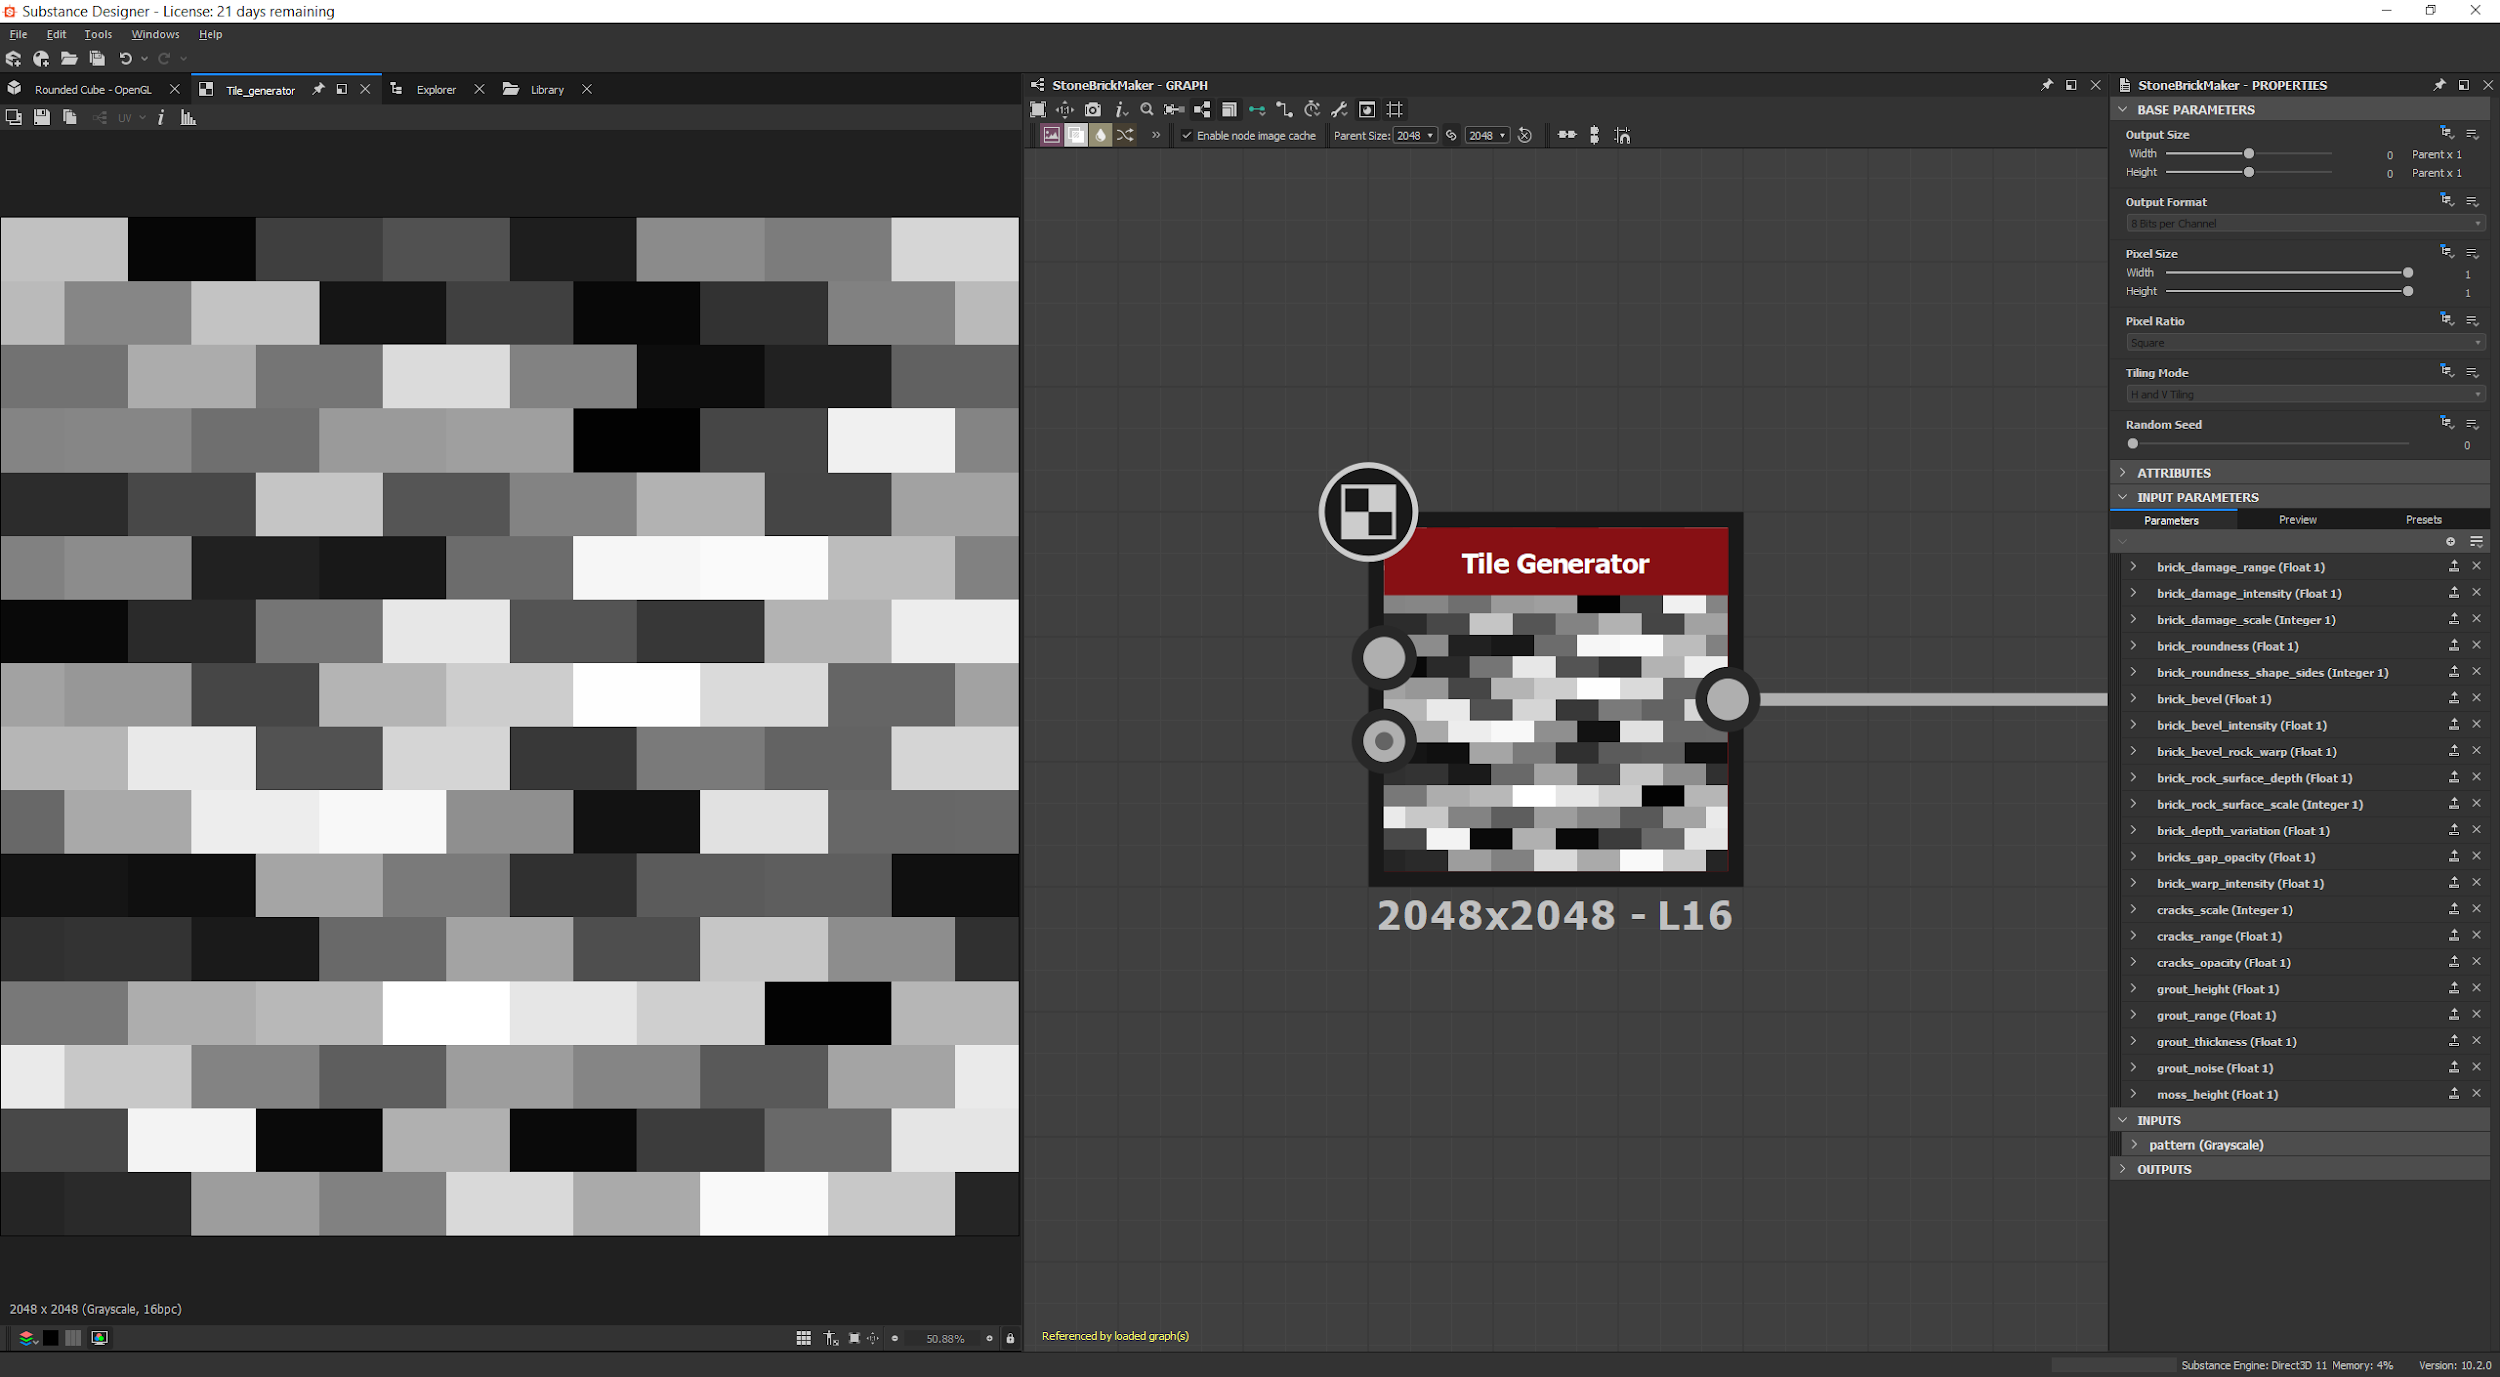2500x1377 pixels.
Task: Open the Parent Size width dropdown
Action: [1415, 136]
